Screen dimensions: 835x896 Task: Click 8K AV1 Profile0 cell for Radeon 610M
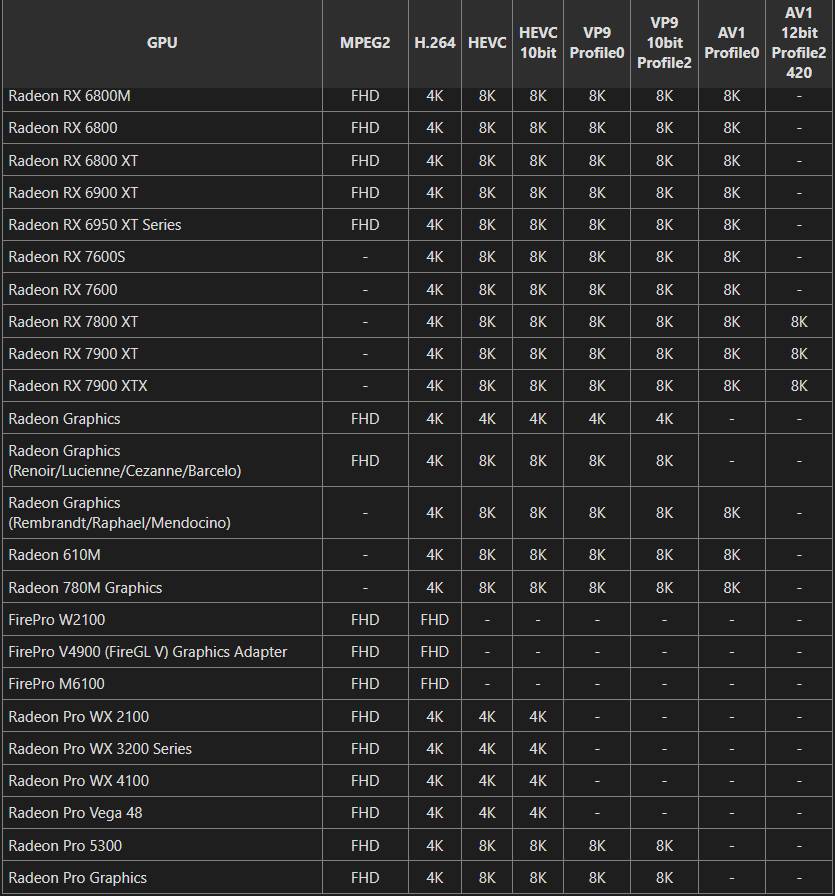732,555
